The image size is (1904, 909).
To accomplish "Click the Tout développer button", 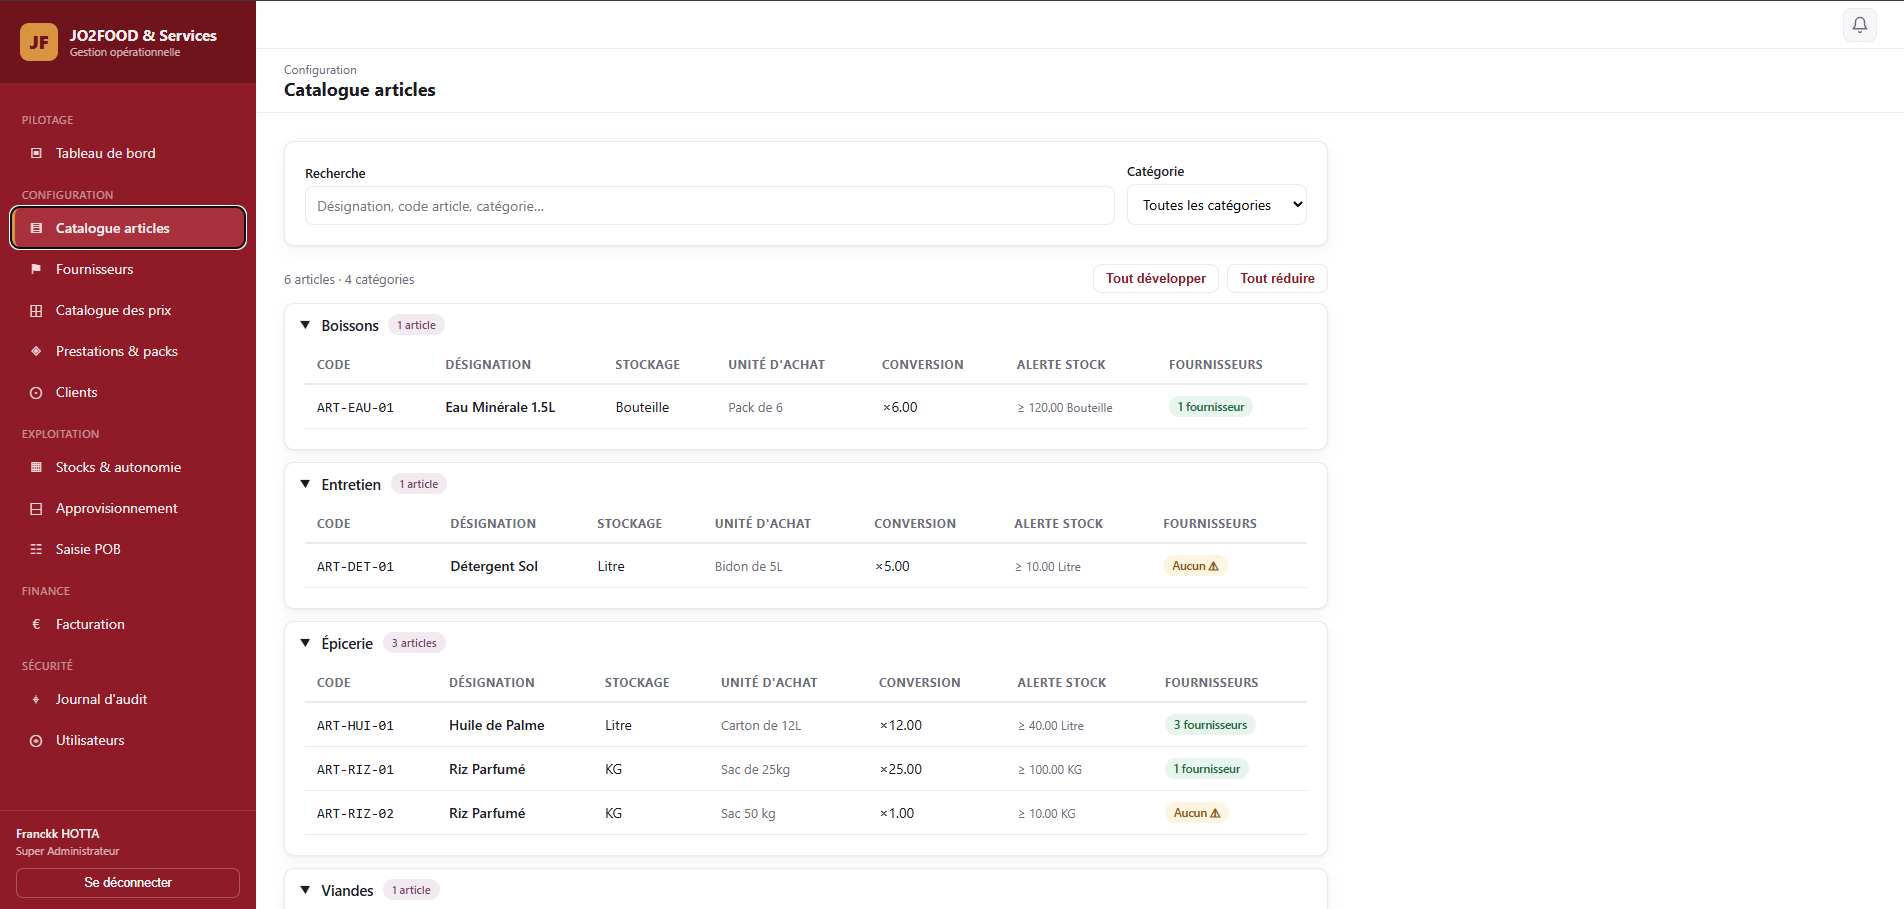I will [1156, 278].
